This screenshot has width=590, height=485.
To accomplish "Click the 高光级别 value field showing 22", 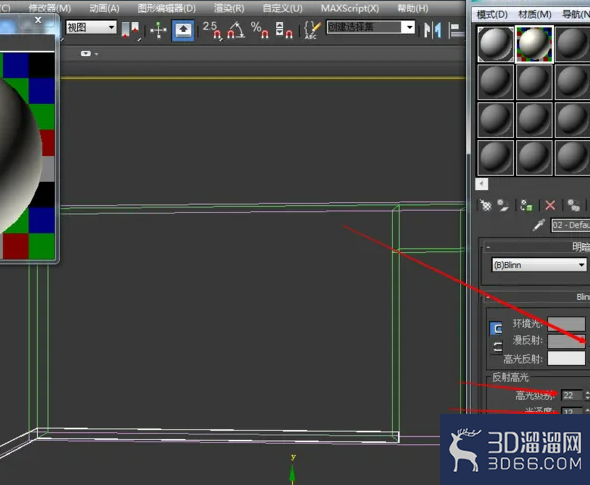I will (x=572, y=395).
